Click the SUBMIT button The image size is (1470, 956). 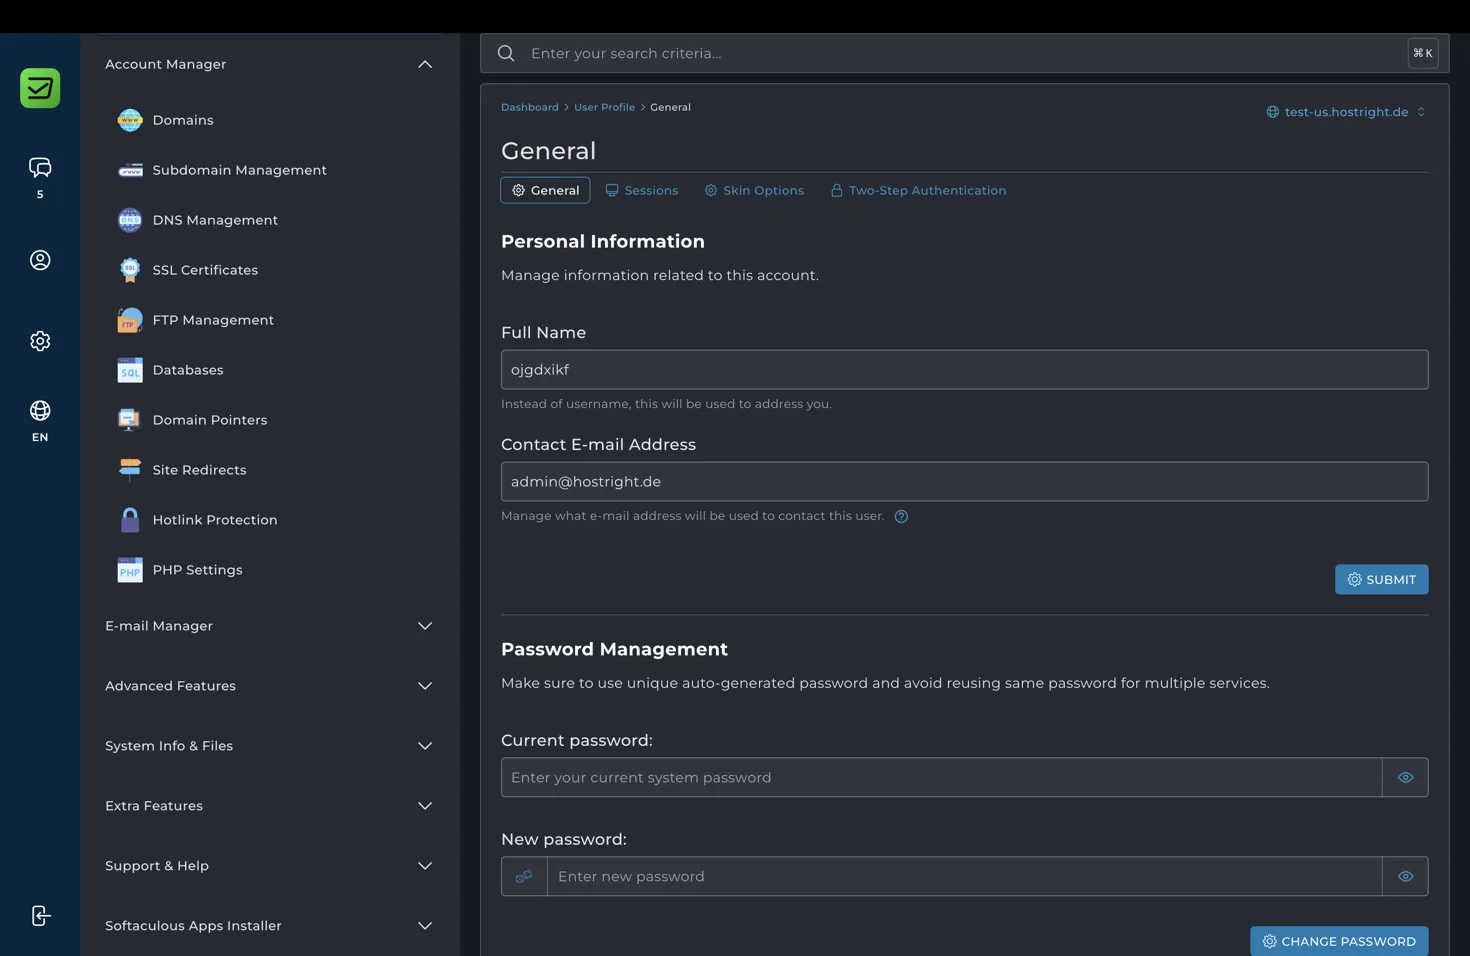click(1381, 579)
